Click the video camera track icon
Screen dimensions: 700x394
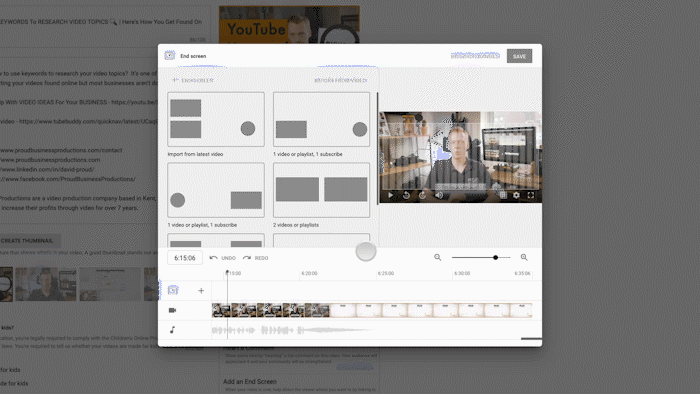172,310
